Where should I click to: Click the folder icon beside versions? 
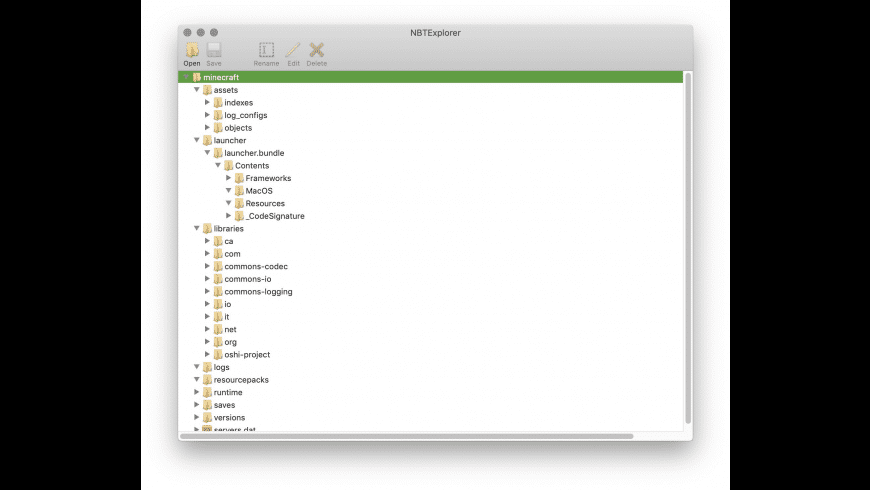(x=207, y=417)
